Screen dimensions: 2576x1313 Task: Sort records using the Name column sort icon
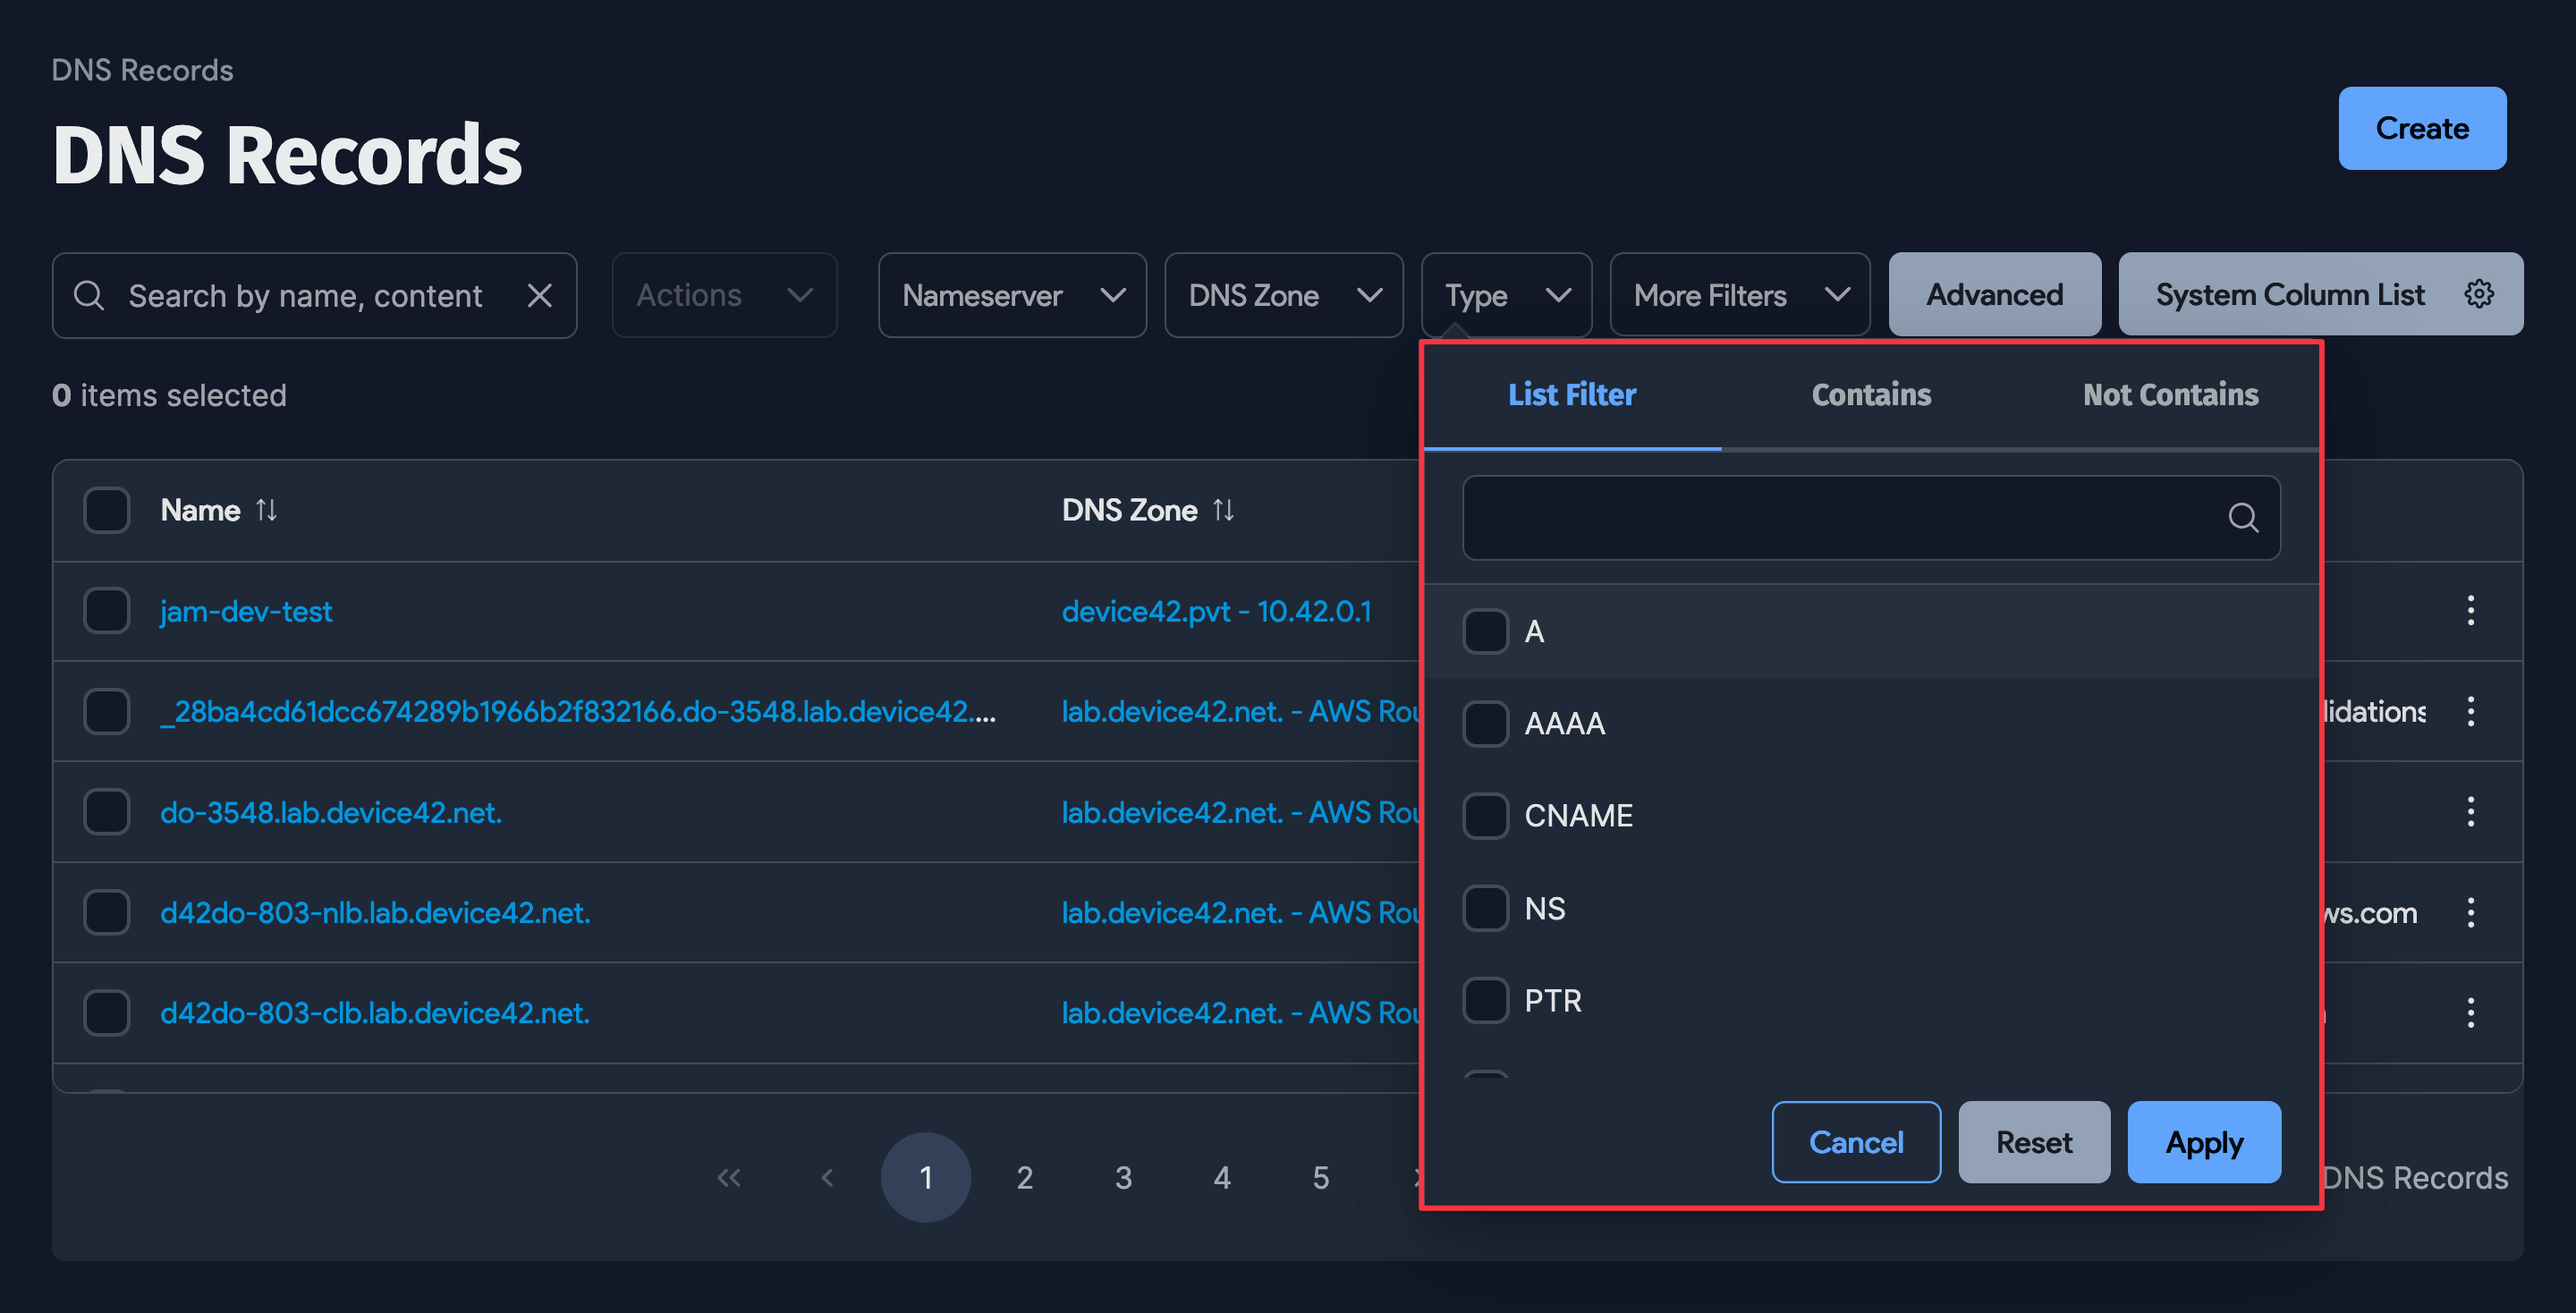coord(267,510)
